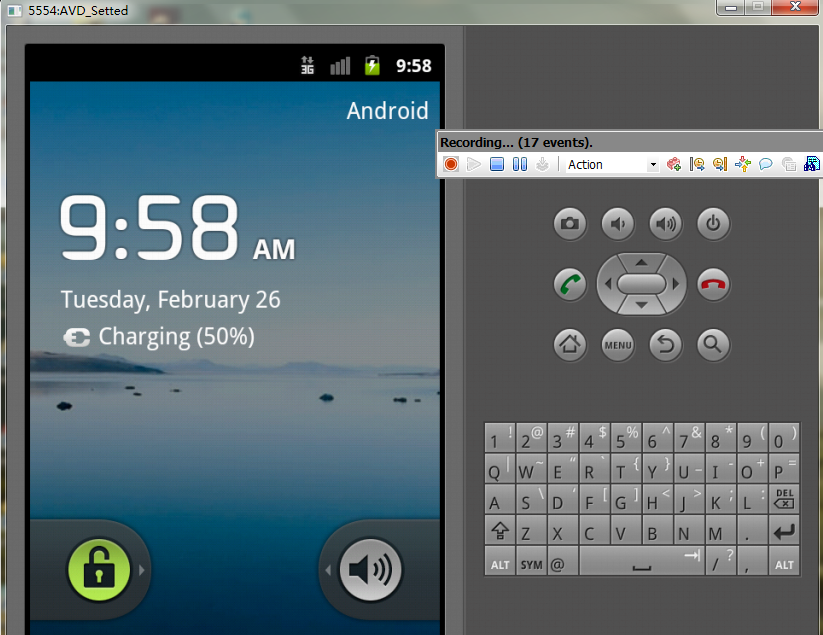Click the left ALT key on emulator keyboard
This screenshot has width=823, height=635.
[500, 561]
